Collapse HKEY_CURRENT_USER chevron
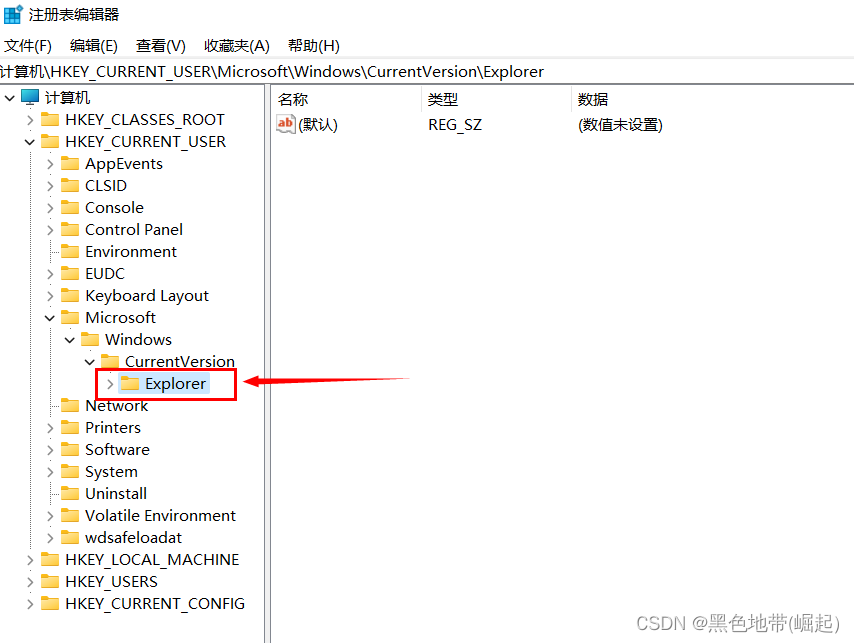This screenshot has width=854, height=643. (30, 142)
